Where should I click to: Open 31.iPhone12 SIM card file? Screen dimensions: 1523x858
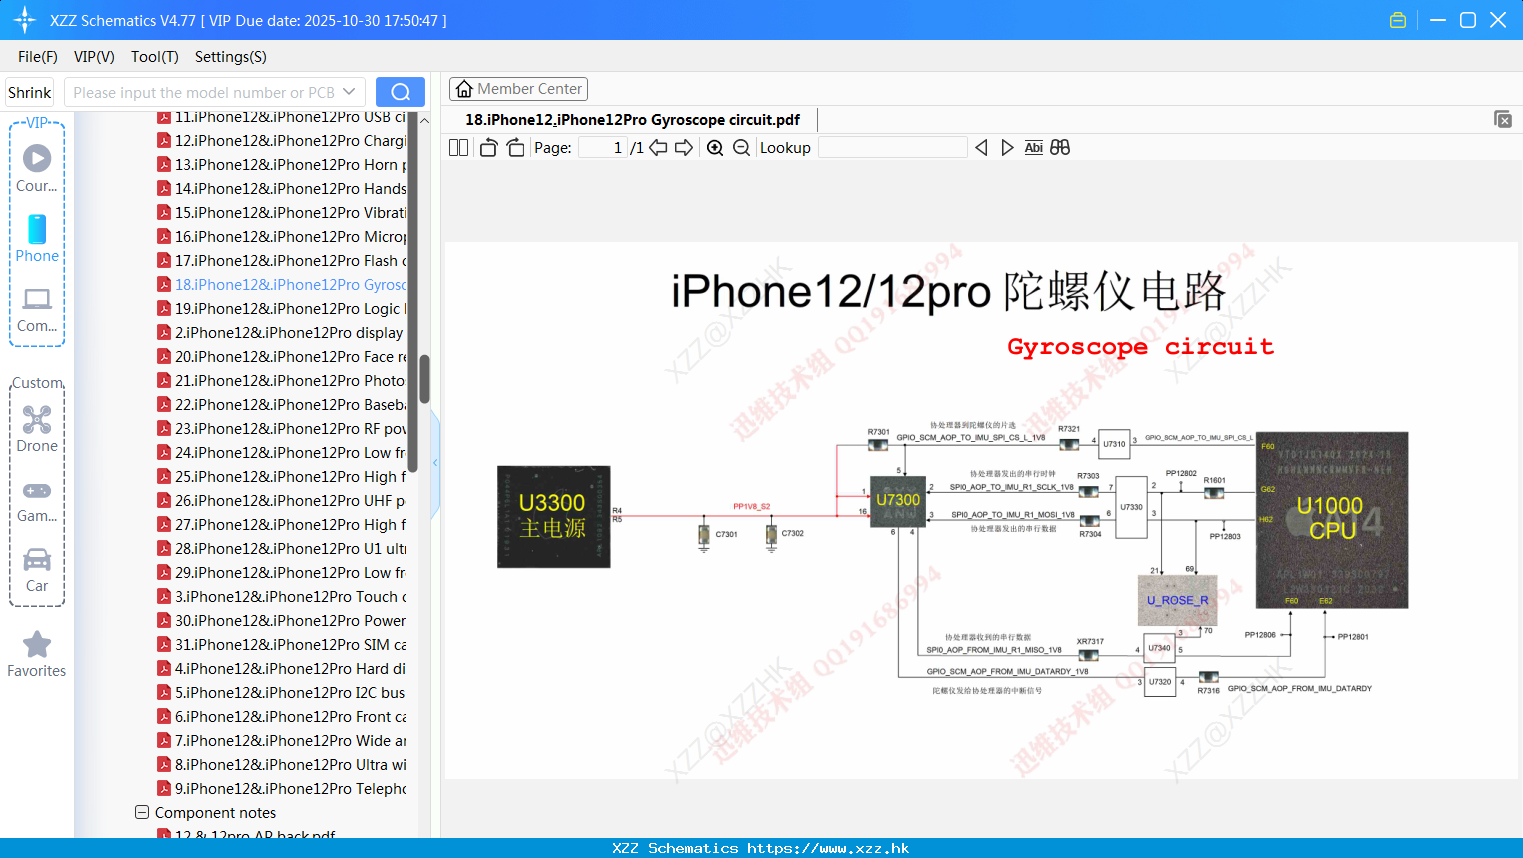pyautogui.click(x=282, y=645)
